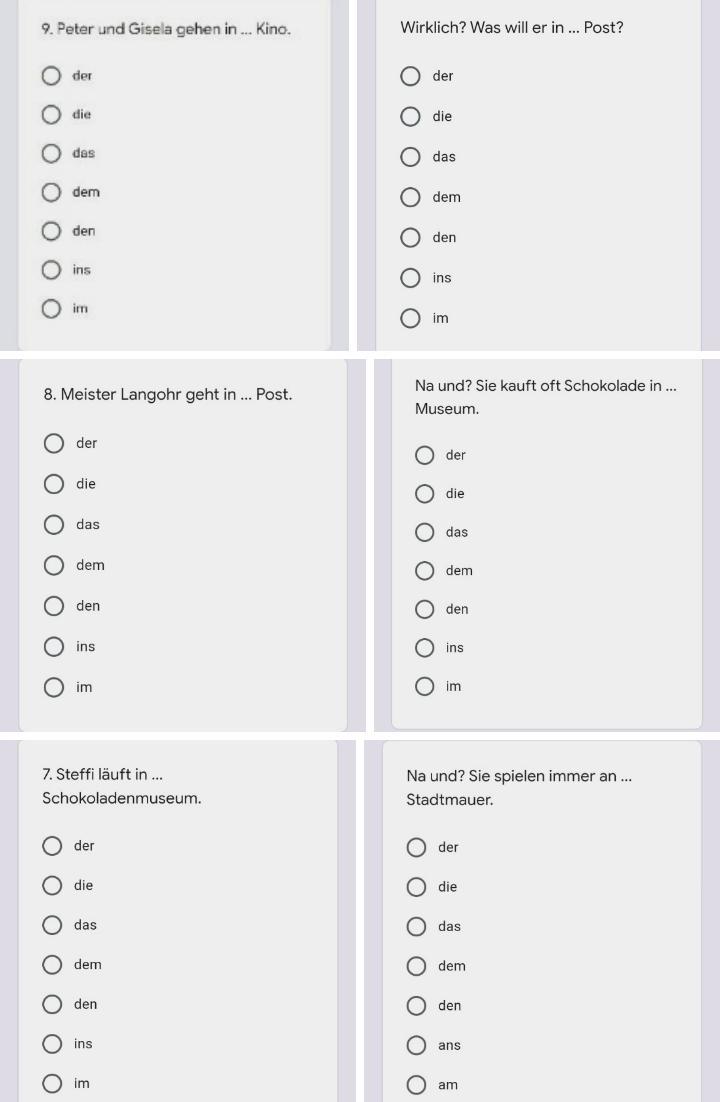Pick 'das' for question 8 Post

56,525
